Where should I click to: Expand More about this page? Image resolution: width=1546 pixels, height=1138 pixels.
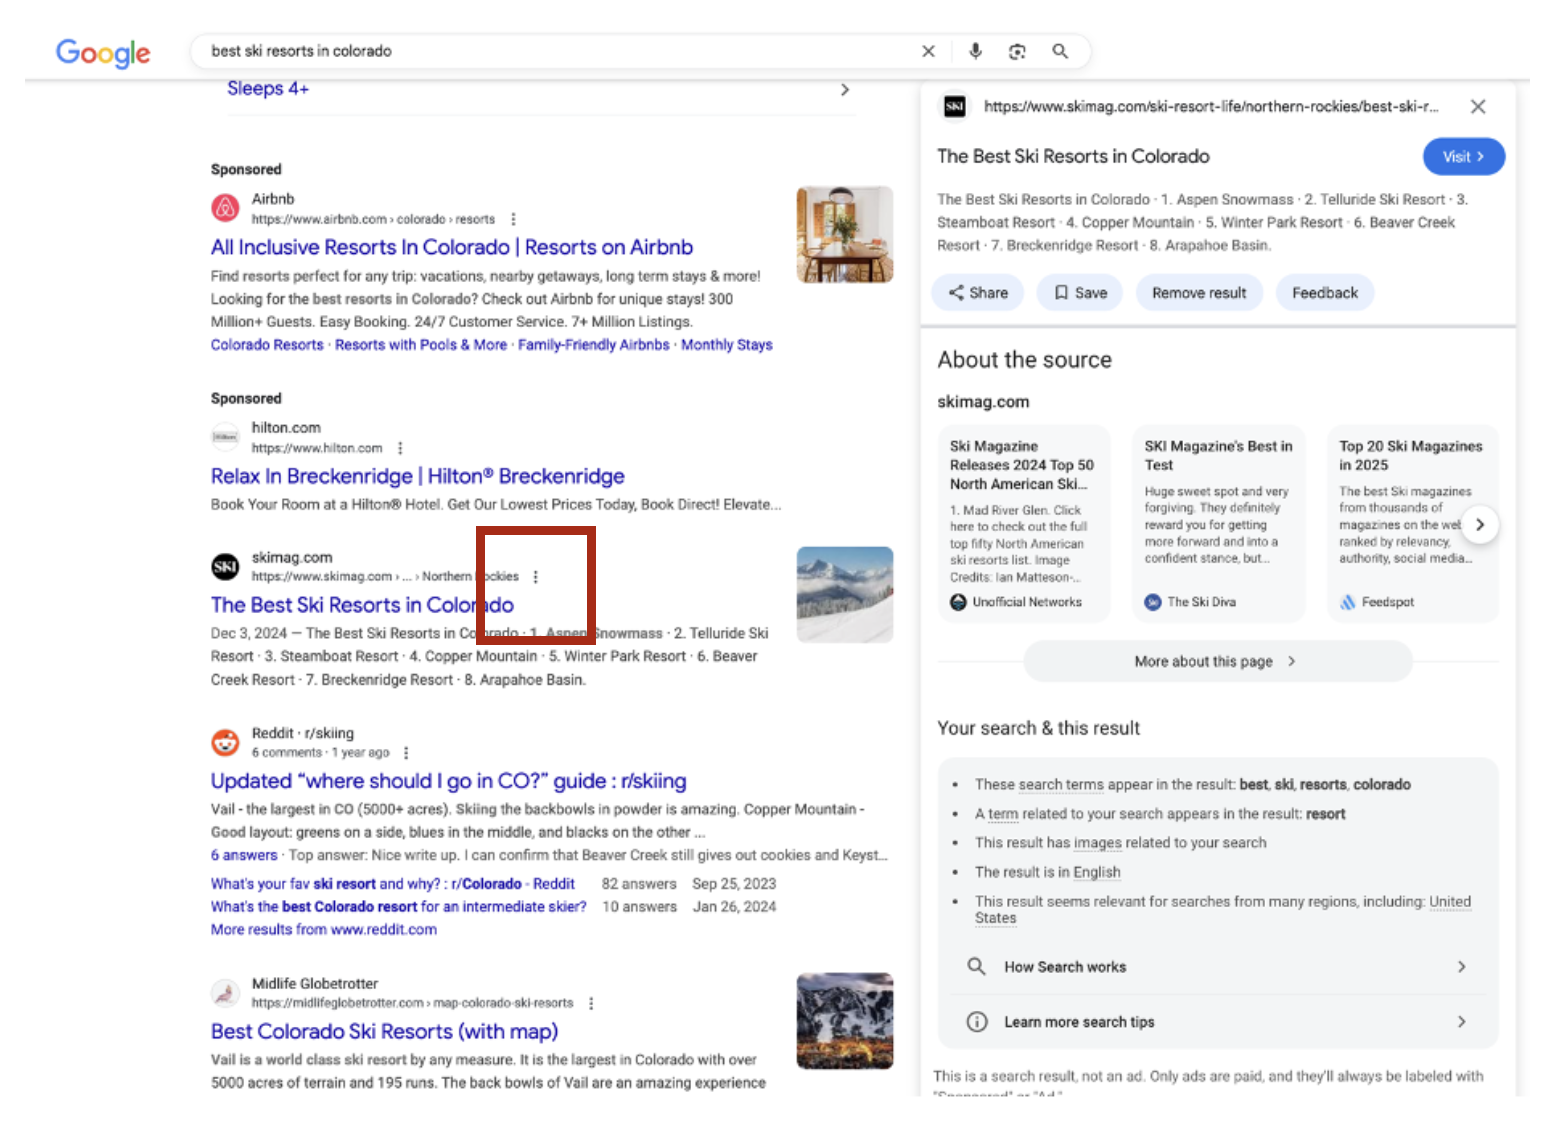(1217, 661)
